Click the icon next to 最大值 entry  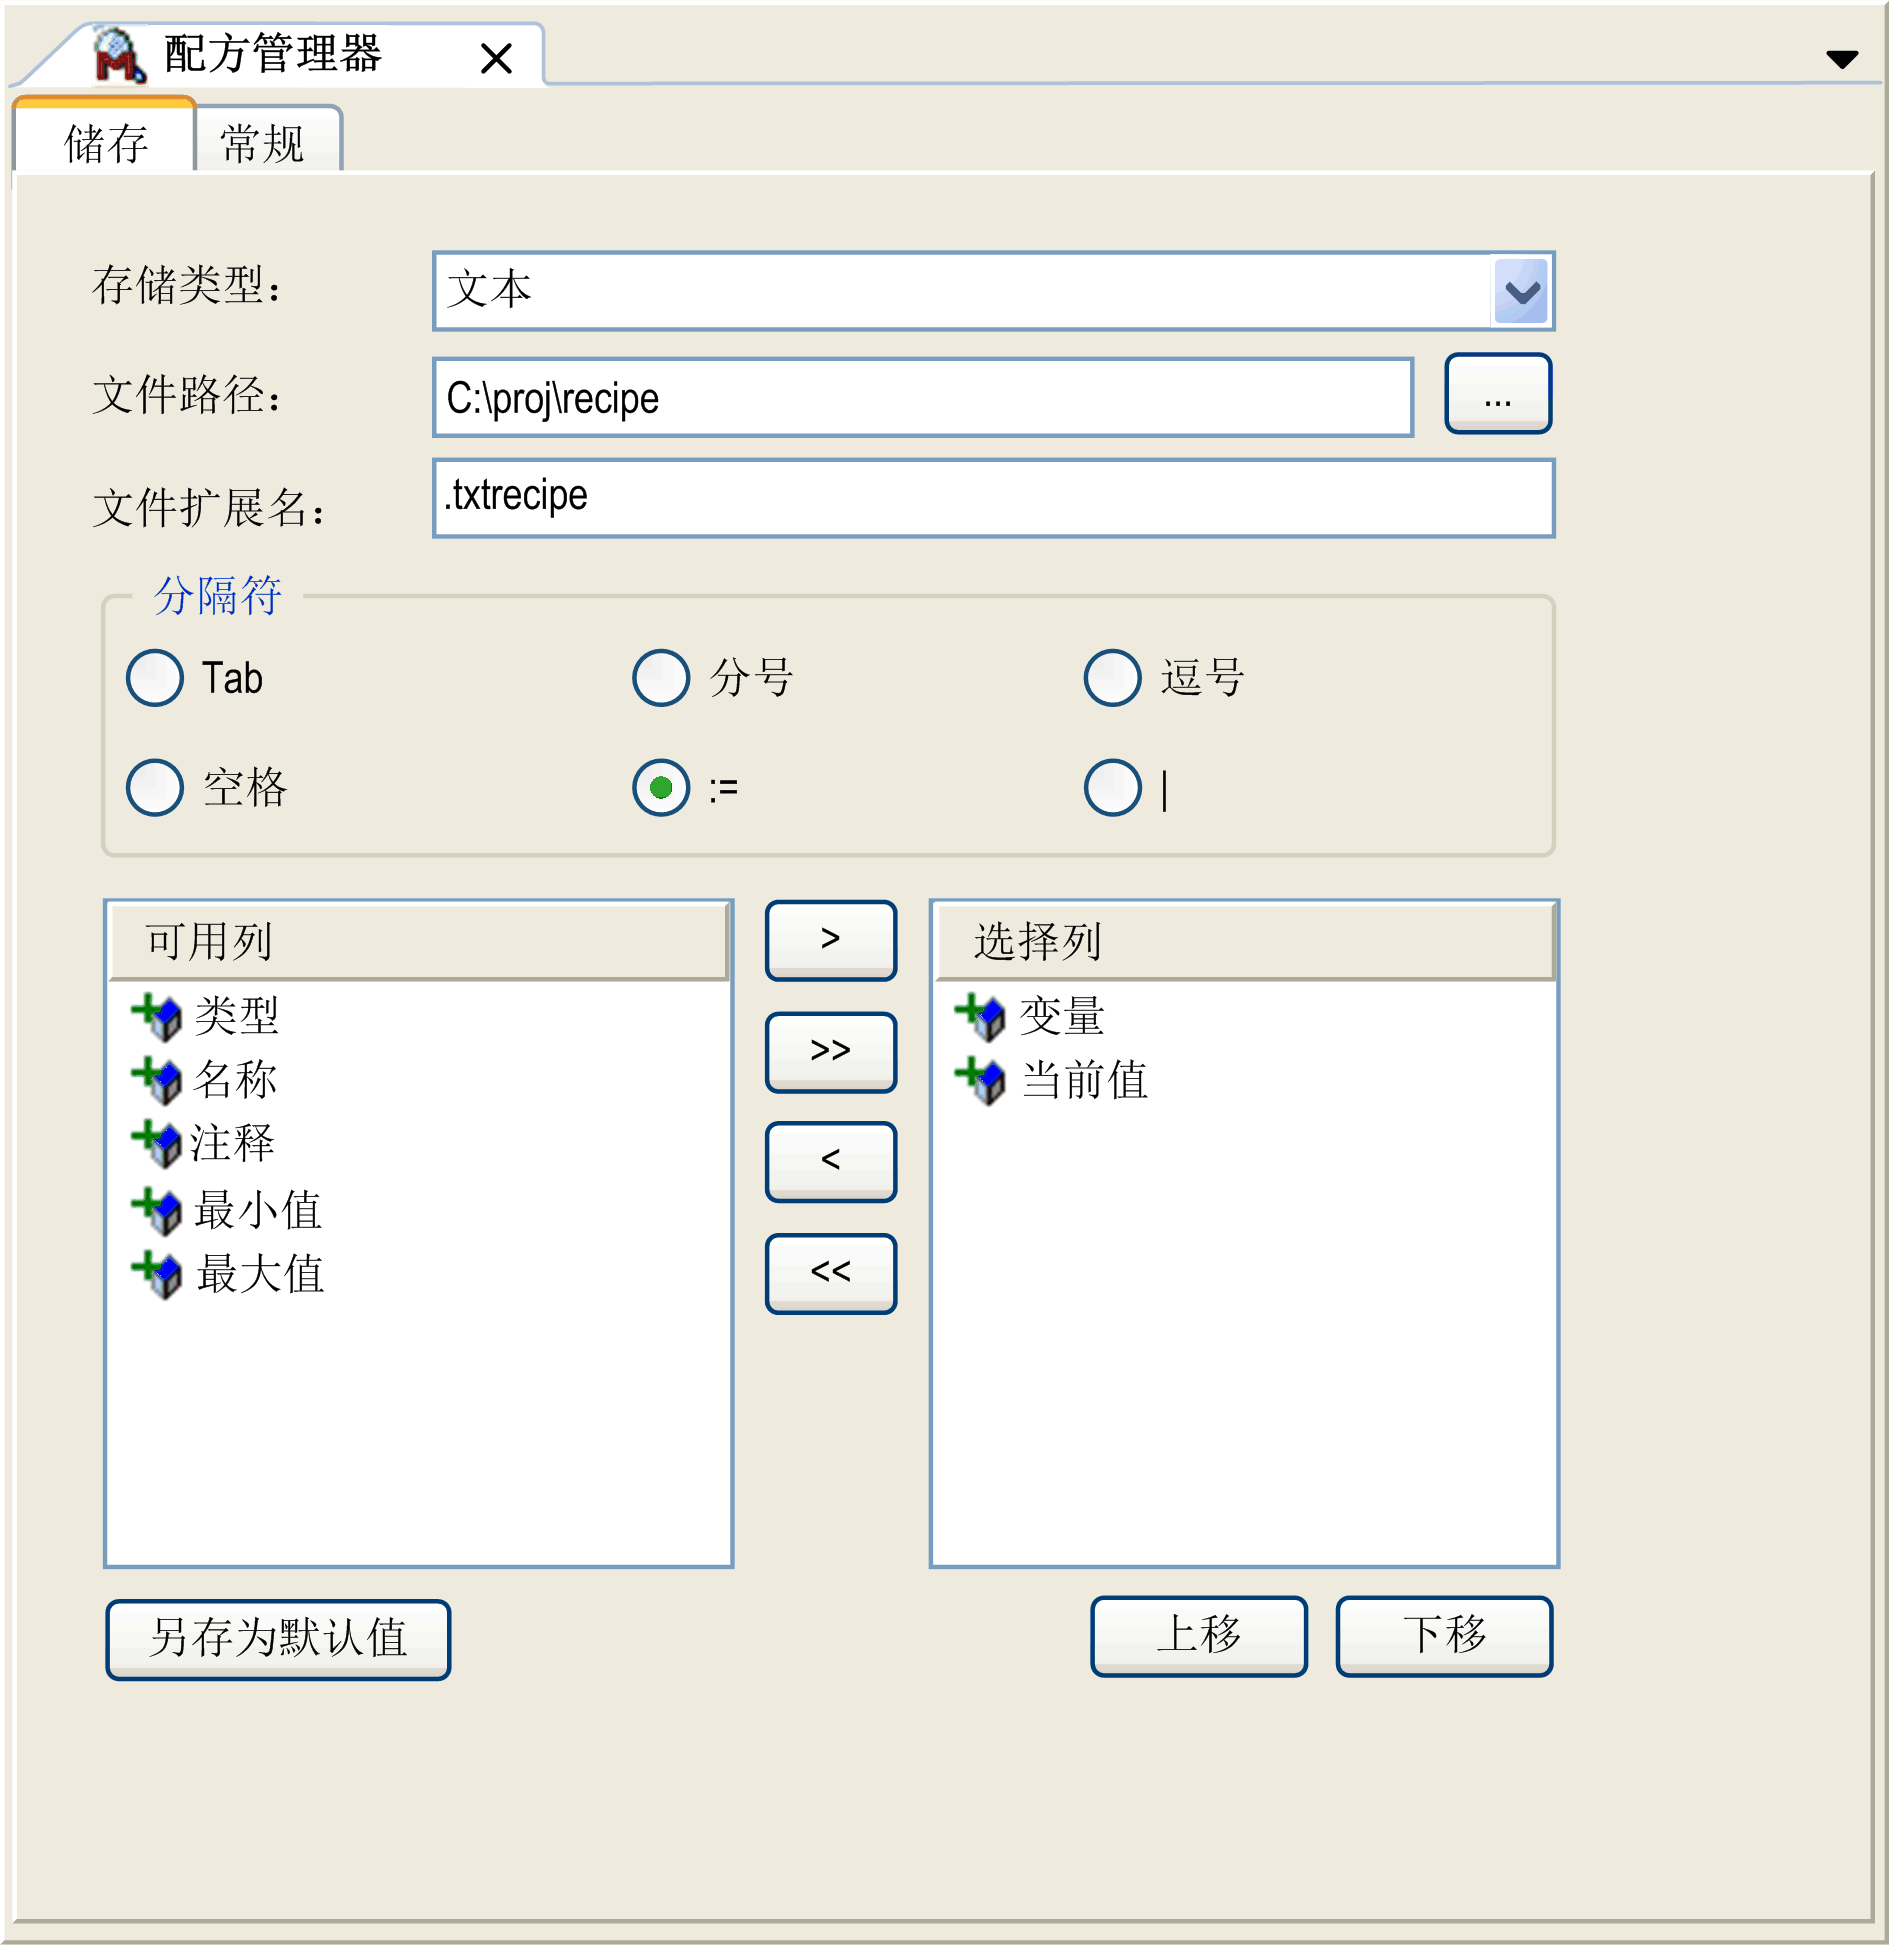point(156,1274)
